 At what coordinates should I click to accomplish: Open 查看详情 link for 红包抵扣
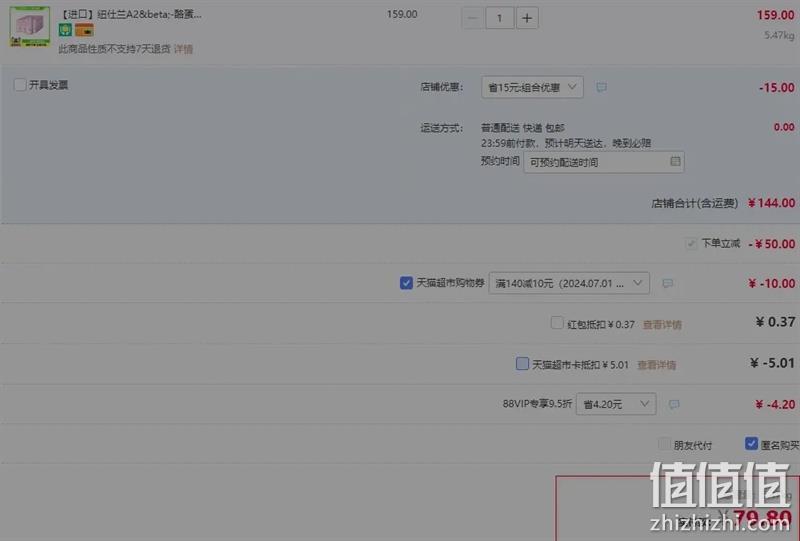[x=662, y=325]
